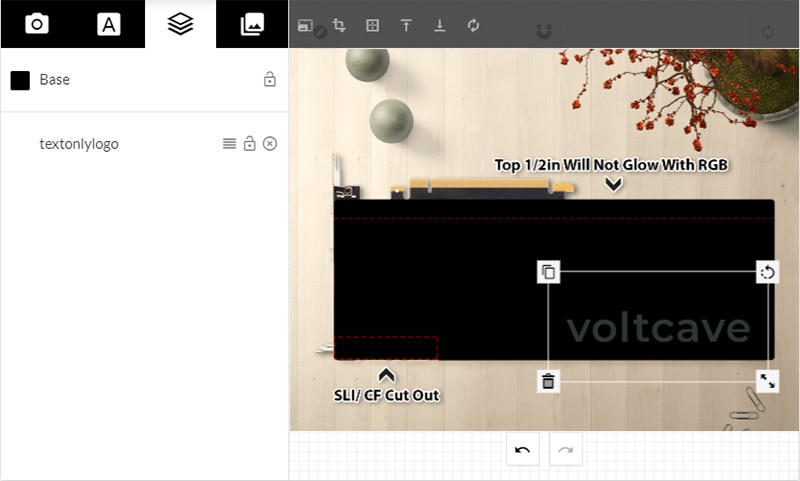
Task: Delete the selected logo with trash icon
Action: point(548,381)
